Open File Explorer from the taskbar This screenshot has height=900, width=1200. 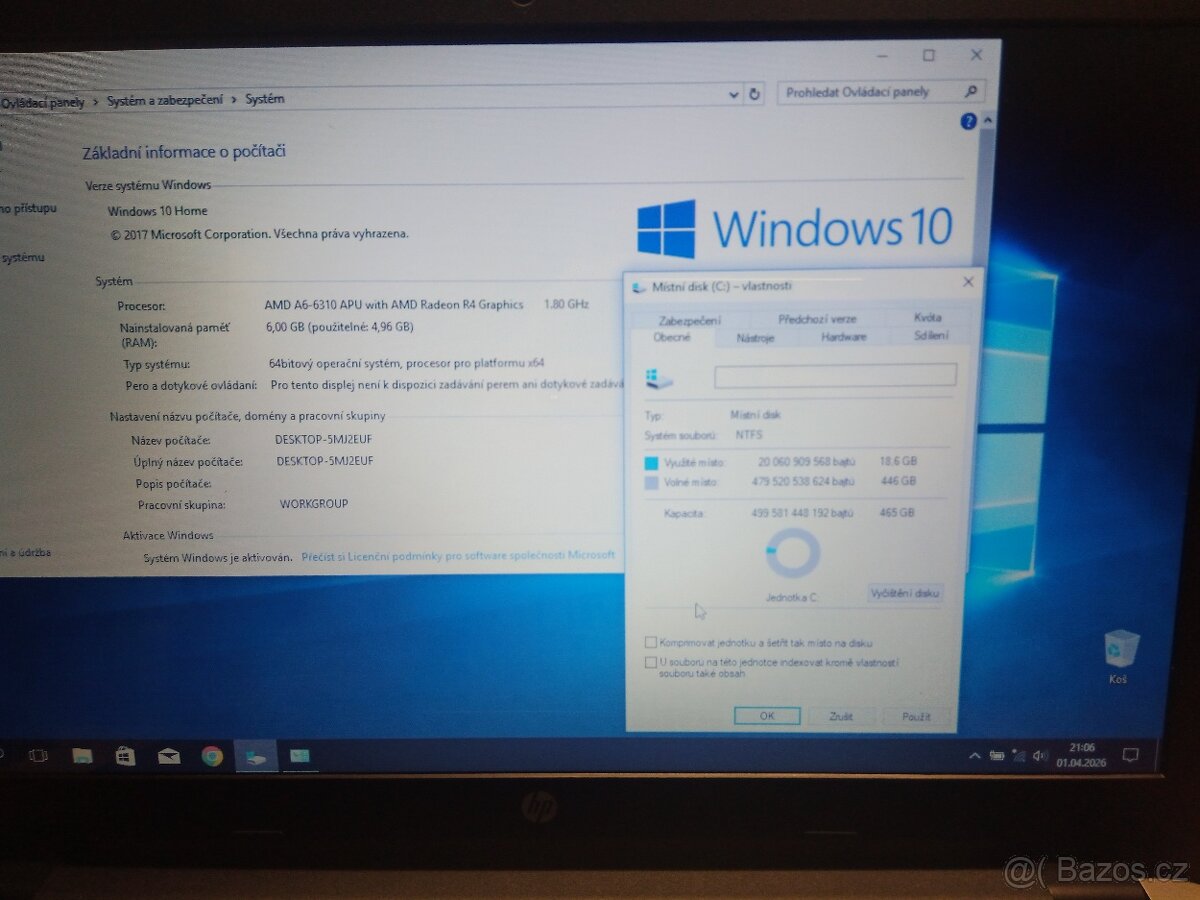pos(82,756)
